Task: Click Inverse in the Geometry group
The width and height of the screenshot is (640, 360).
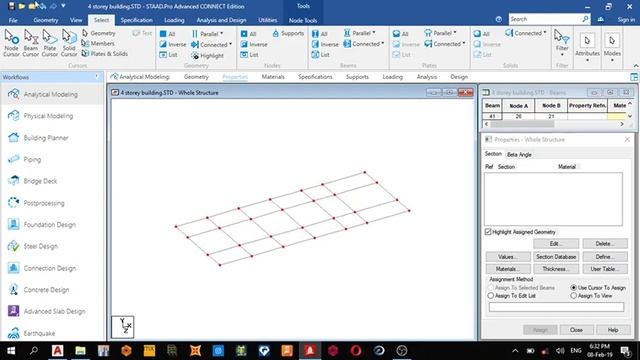Action: (173, 44)
